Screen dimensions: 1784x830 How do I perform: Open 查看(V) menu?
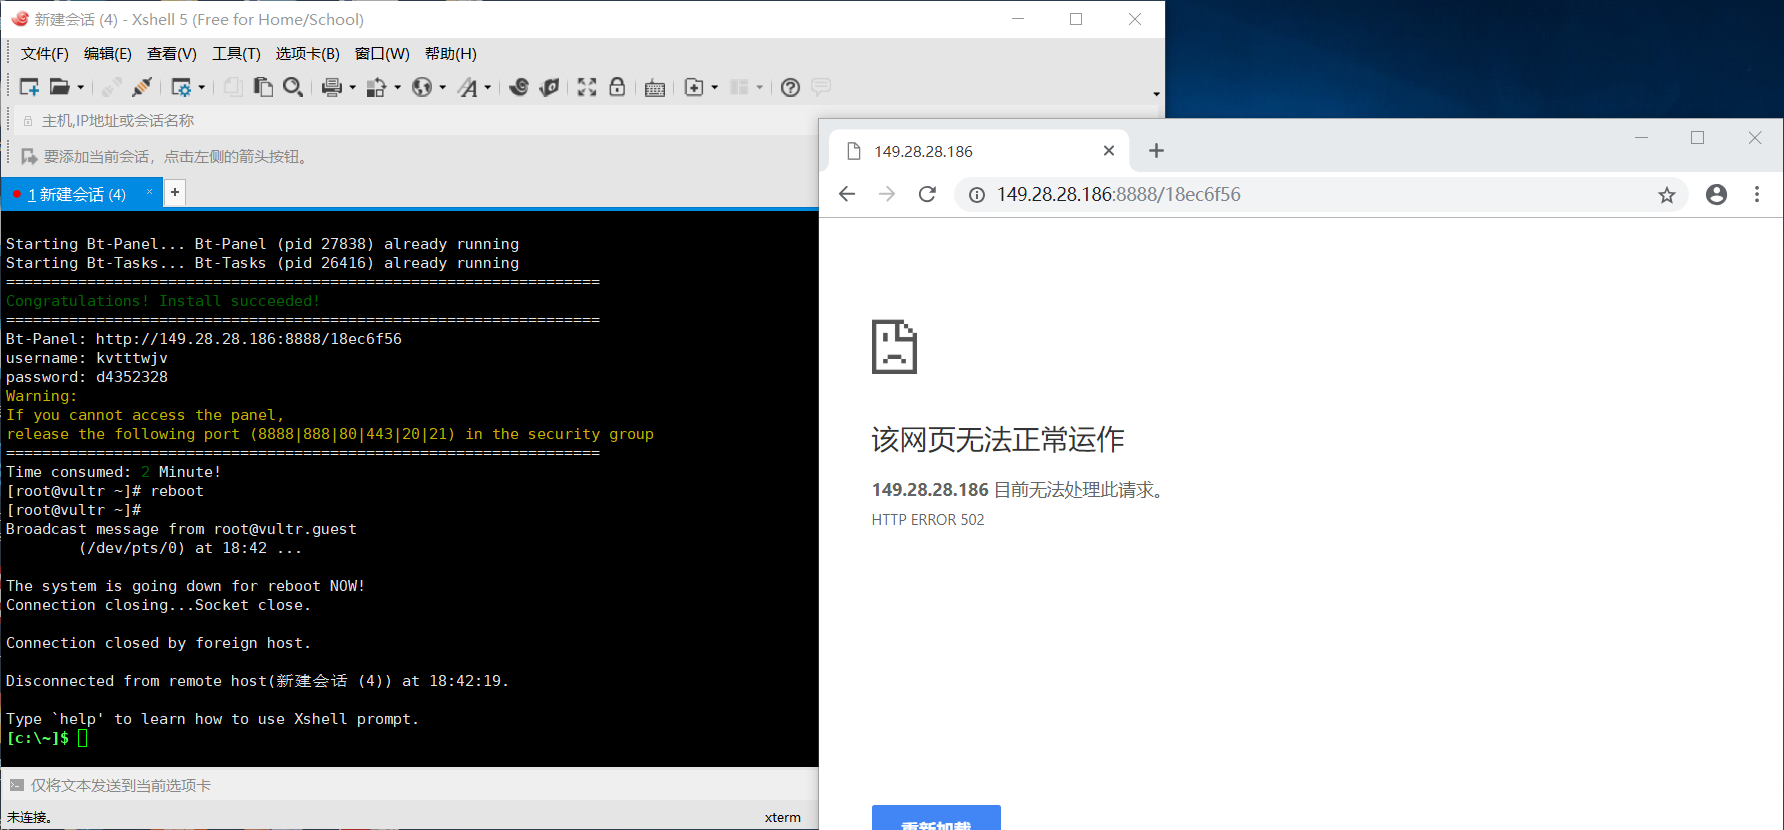[172, 54]
